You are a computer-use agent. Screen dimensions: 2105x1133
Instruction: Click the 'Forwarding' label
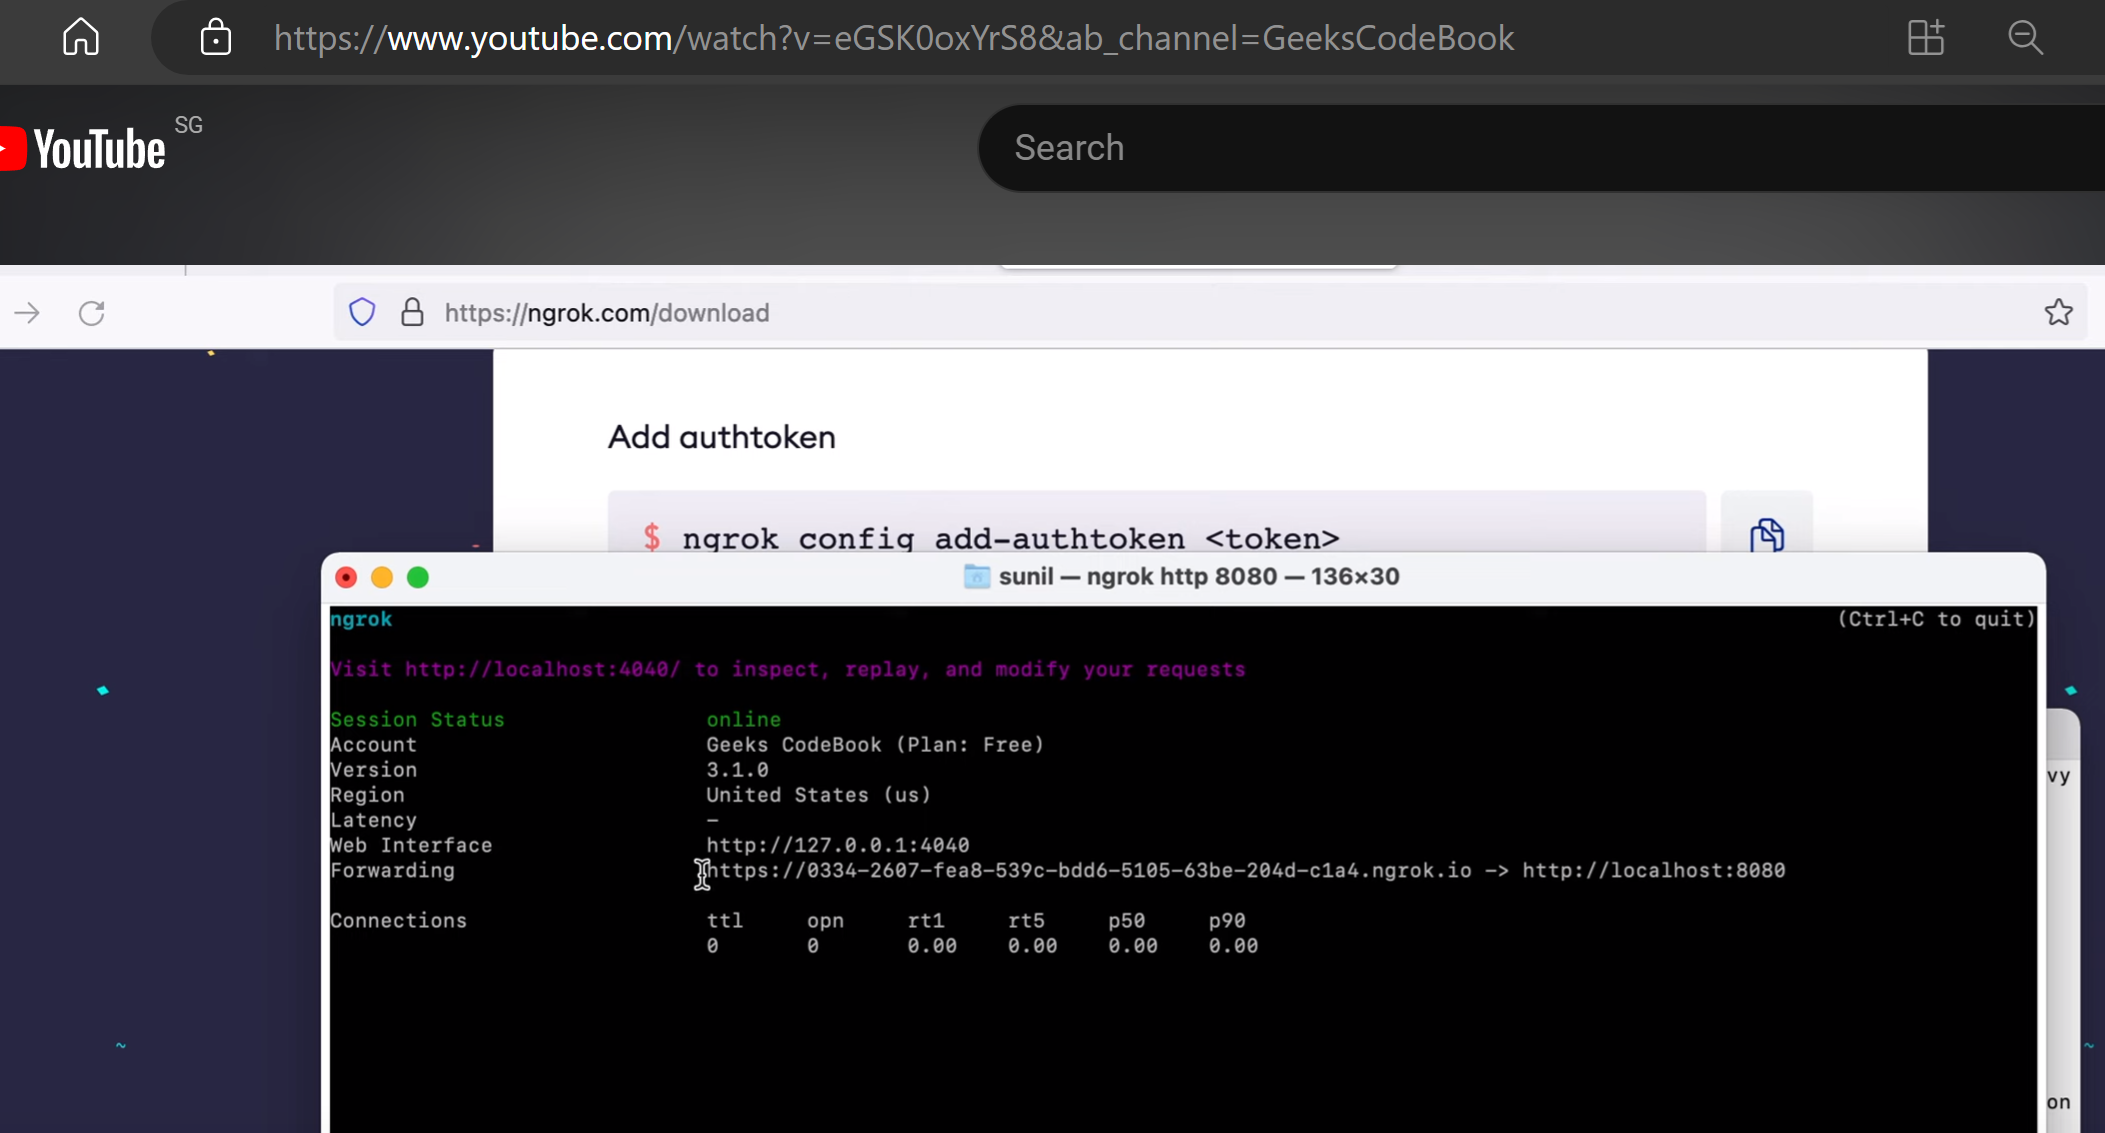(x=392, y=870)
